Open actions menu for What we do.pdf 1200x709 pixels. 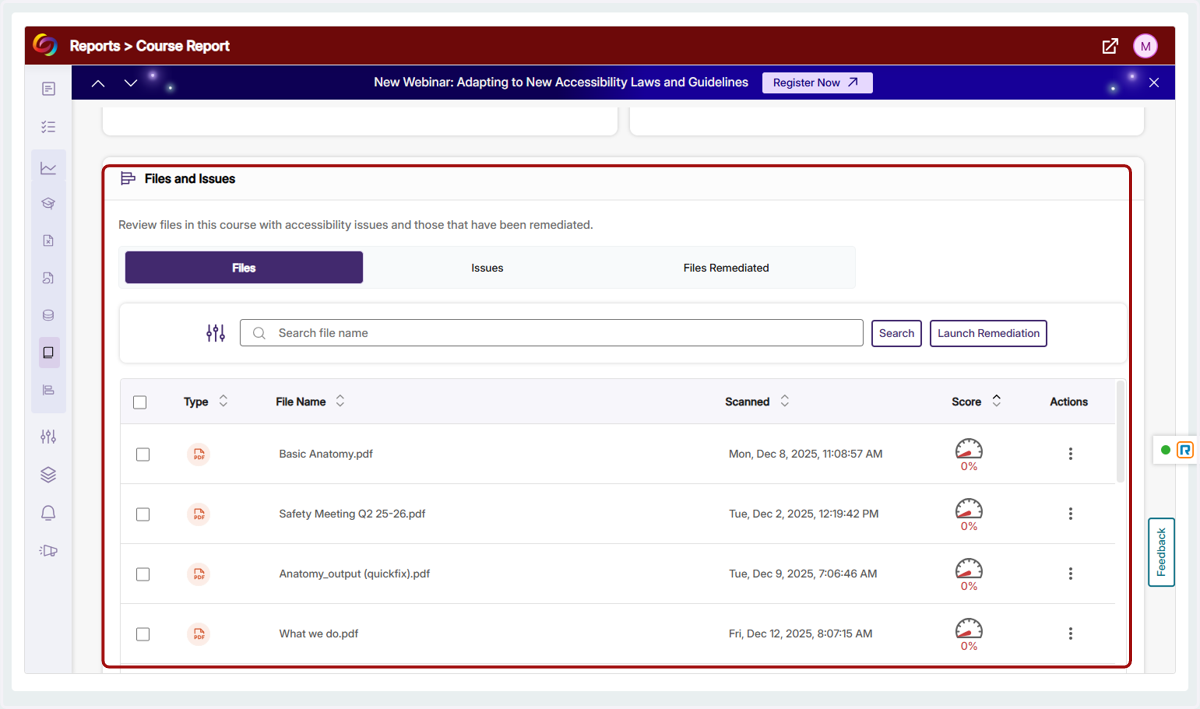click(1070, 634)
